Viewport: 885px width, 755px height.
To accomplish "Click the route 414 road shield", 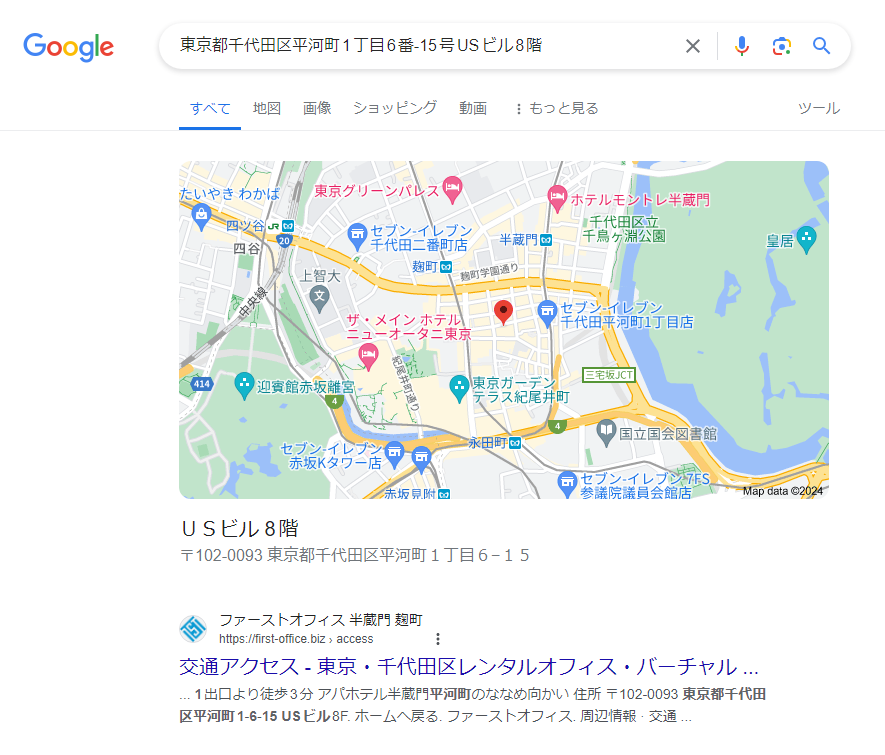I will click(201, 384).
